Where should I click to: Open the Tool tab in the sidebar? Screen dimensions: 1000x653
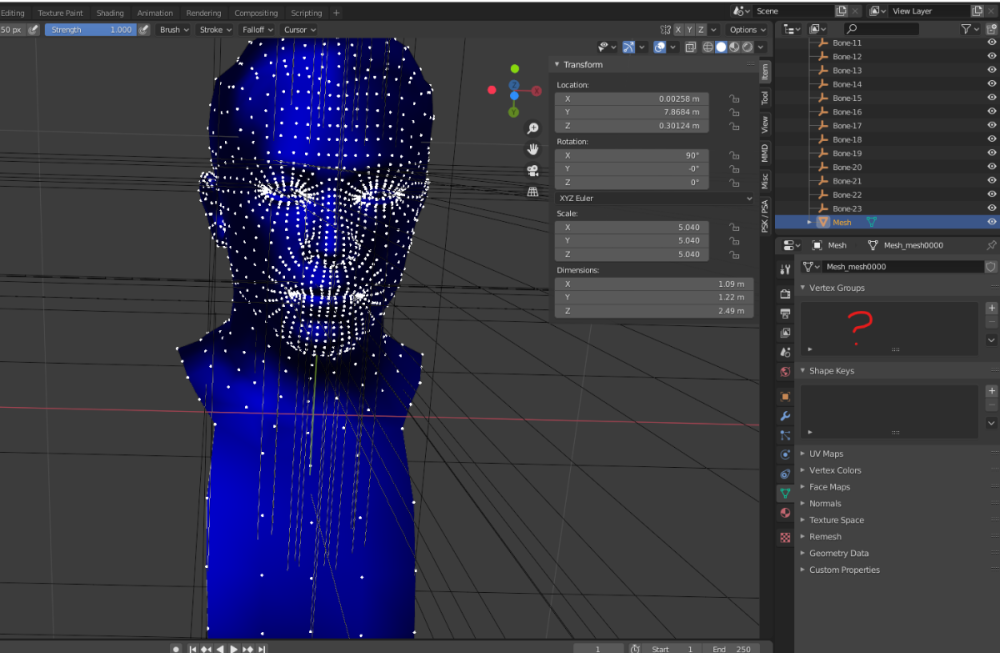[x=765, y=98]
